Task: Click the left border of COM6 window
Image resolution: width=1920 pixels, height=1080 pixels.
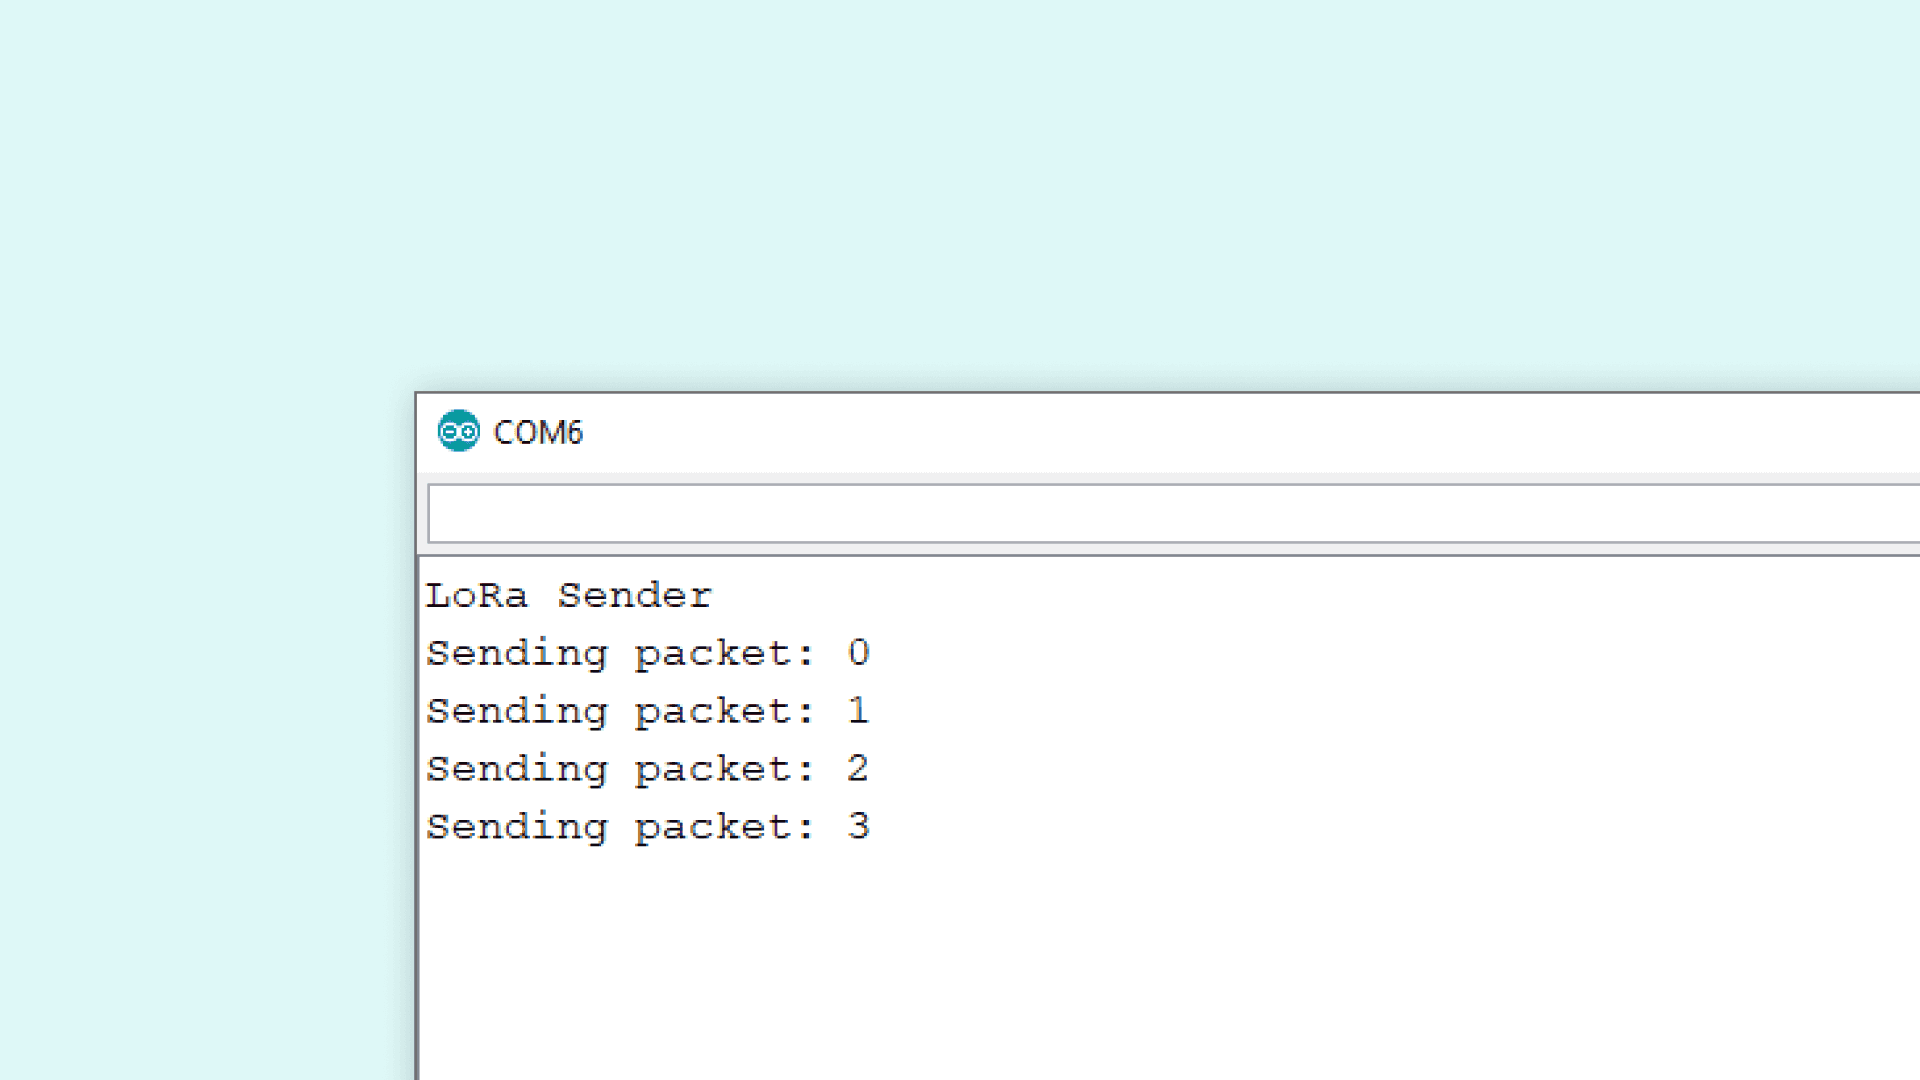Action: [x=417, y=800]
